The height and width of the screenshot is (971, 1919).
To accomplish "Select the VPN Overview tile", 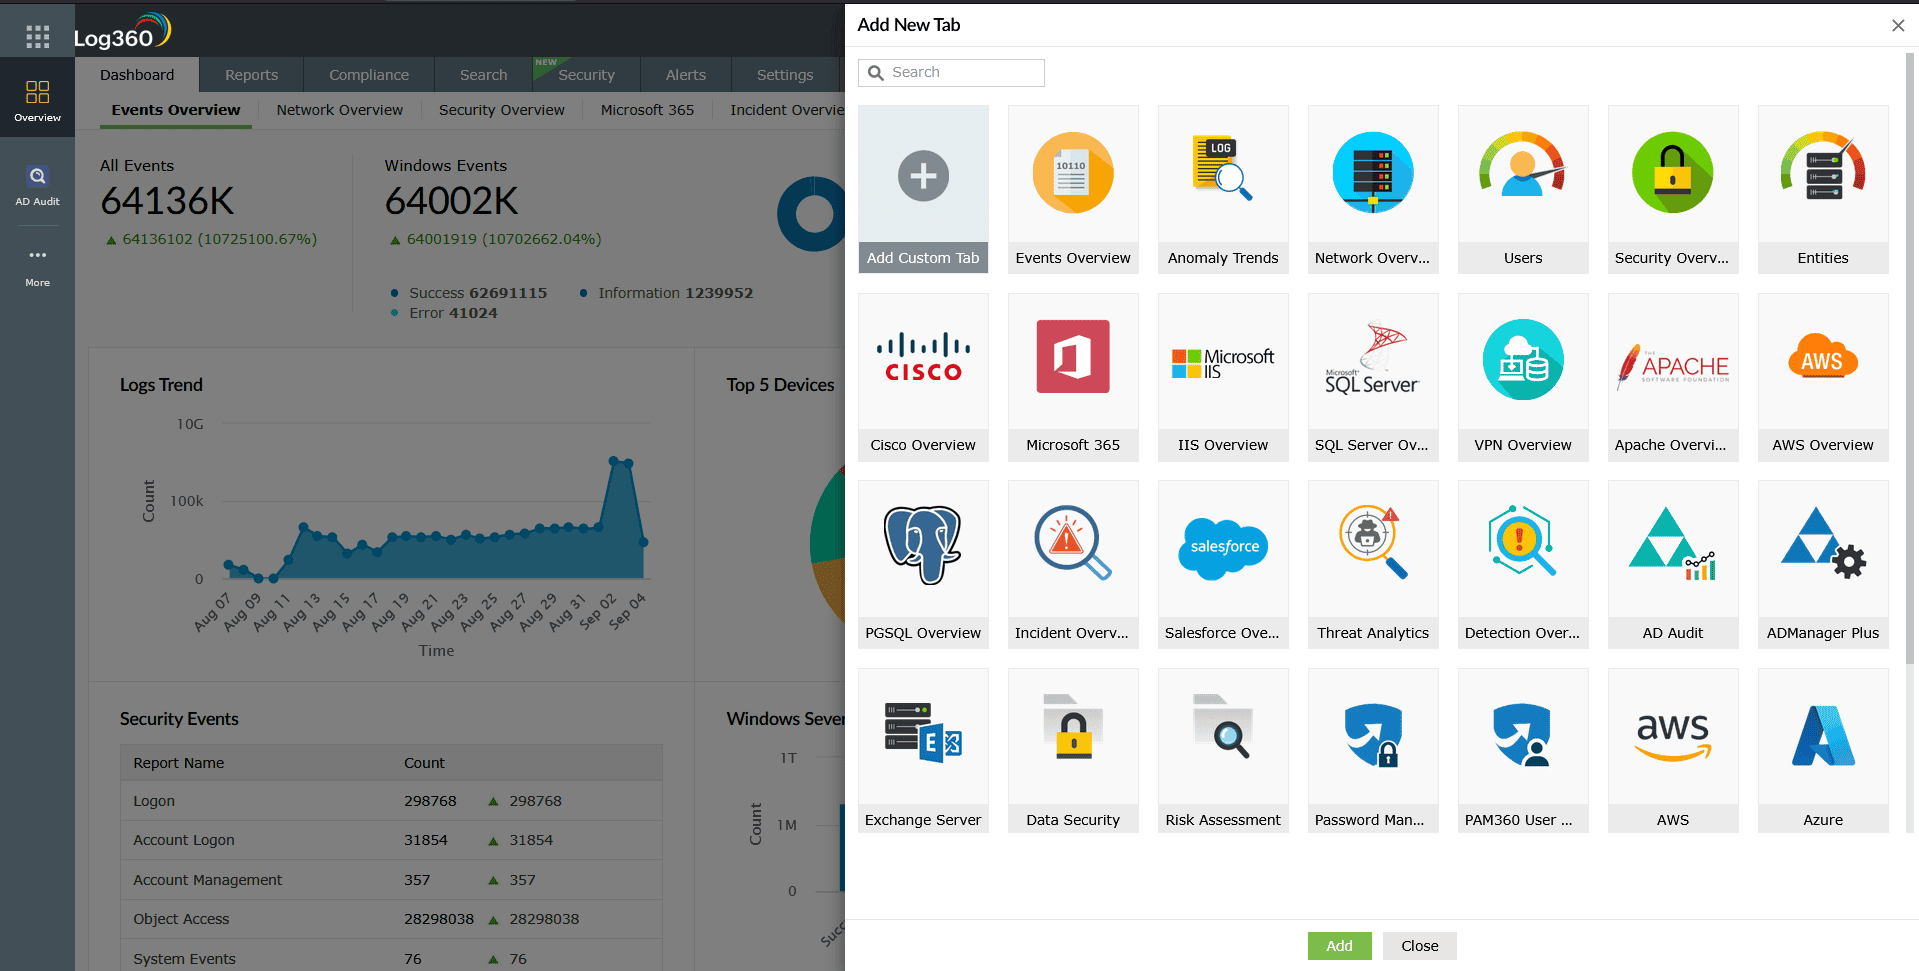I will click(x=1522, y=377).
